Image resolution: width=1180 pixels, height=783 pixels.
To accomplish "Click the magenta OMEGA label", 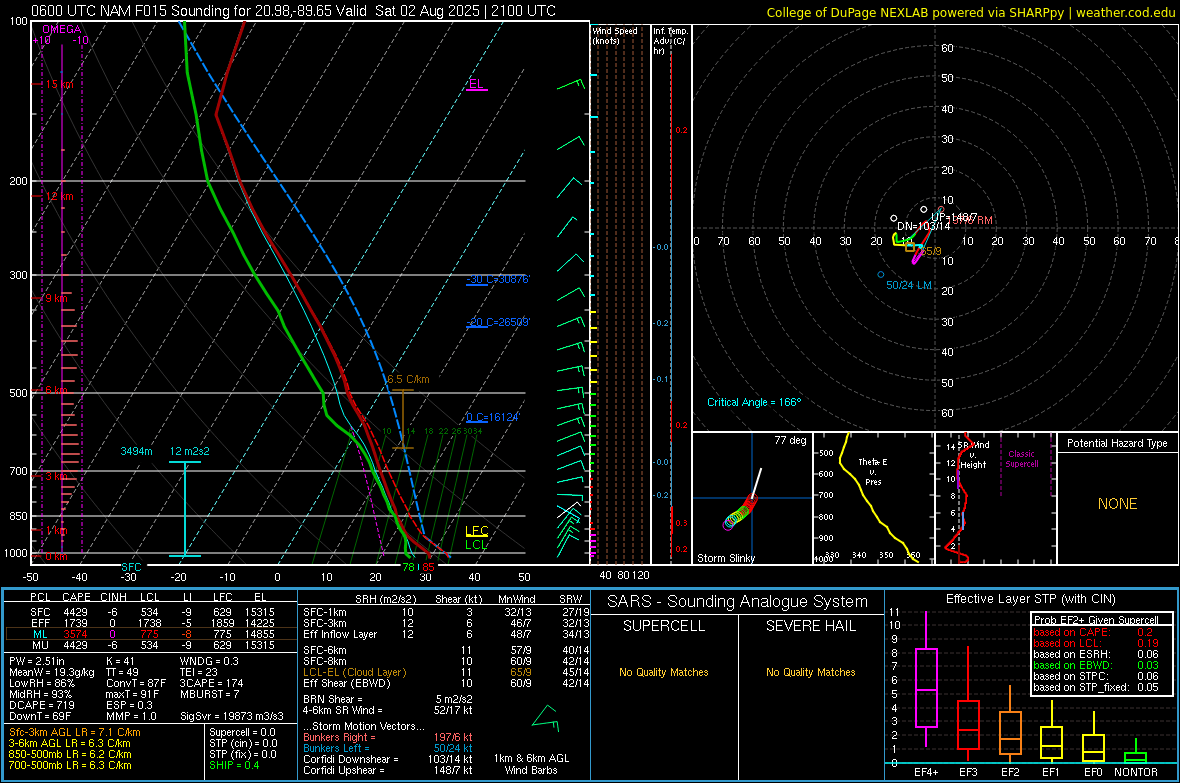I will 62,29.
